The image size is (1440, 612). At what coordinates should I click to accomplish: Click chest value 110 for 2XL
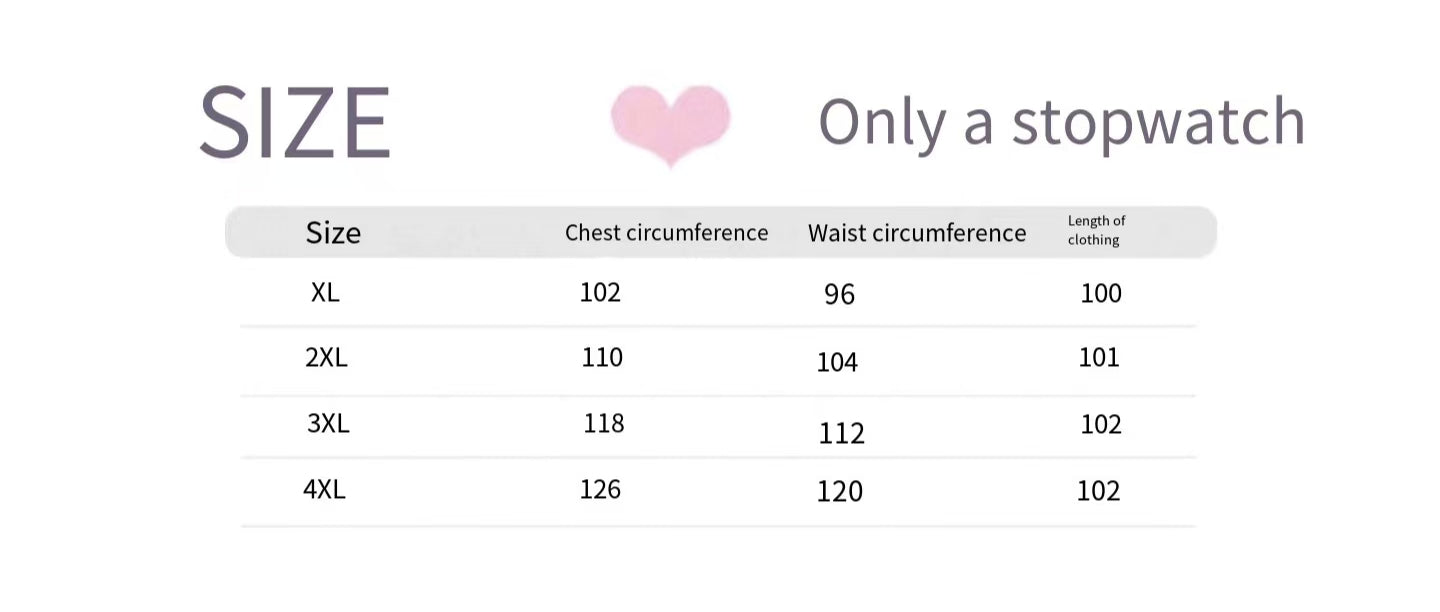coord(602,357)
